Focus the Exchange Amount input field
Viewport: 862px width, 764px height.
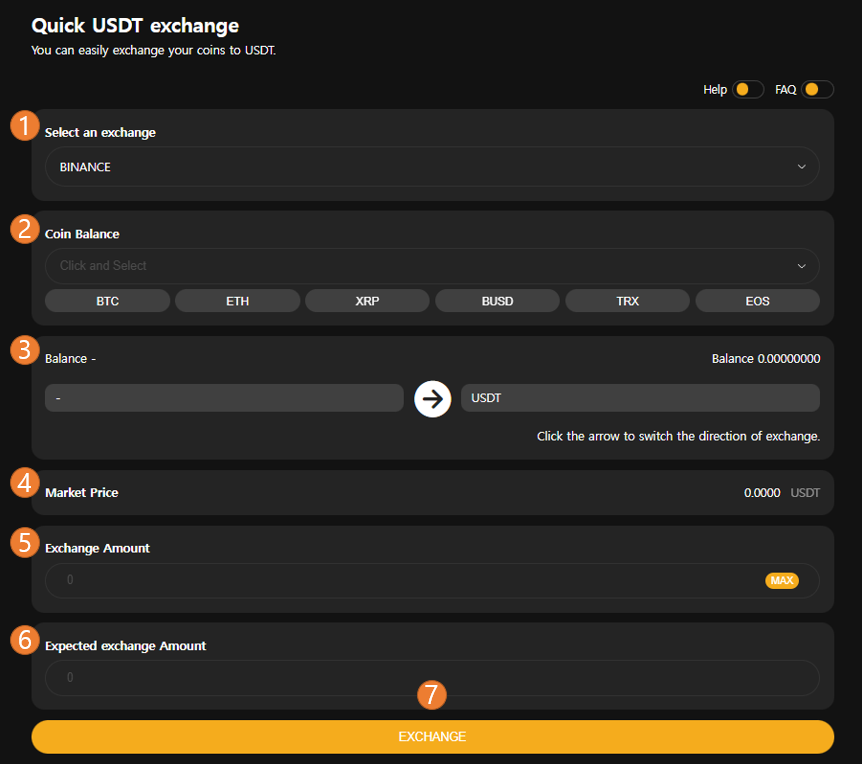400,580
